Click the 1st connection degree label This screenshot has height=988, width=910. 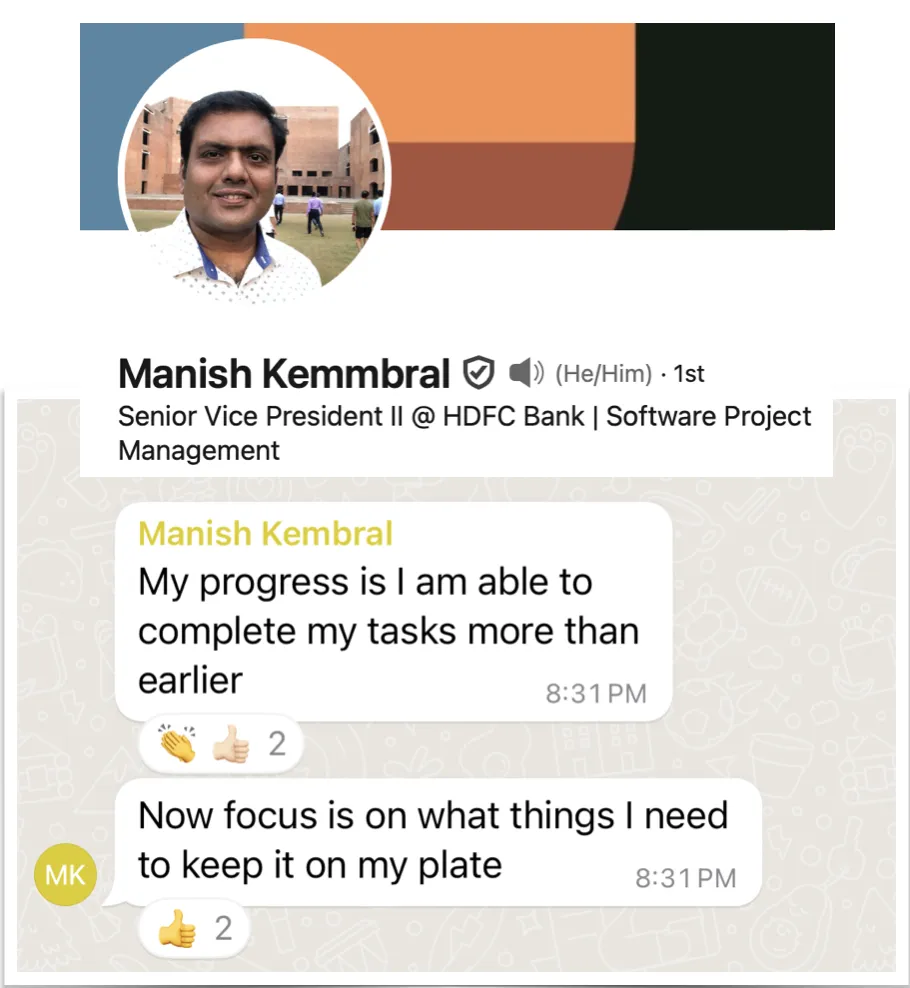tap(689, 374)
